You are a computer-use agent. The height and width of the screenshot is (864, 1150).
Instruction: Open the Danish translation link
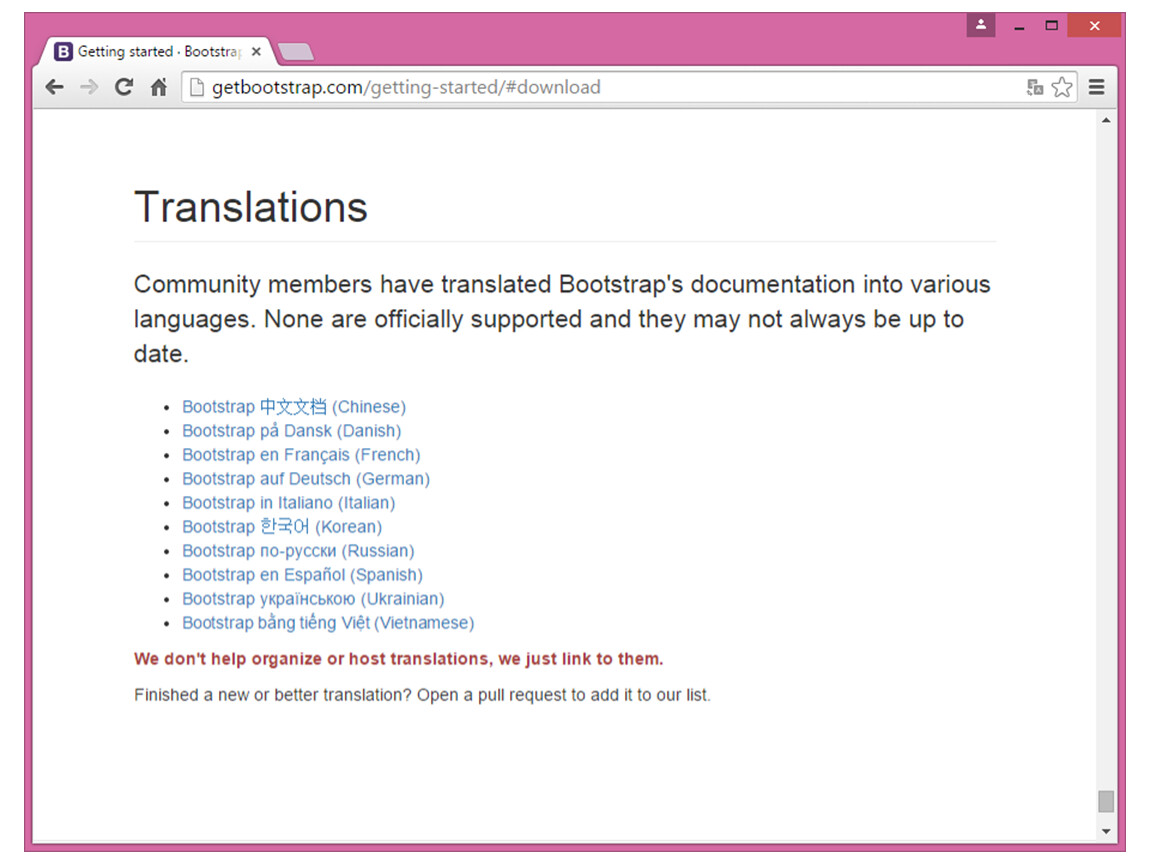click(291, 431)
